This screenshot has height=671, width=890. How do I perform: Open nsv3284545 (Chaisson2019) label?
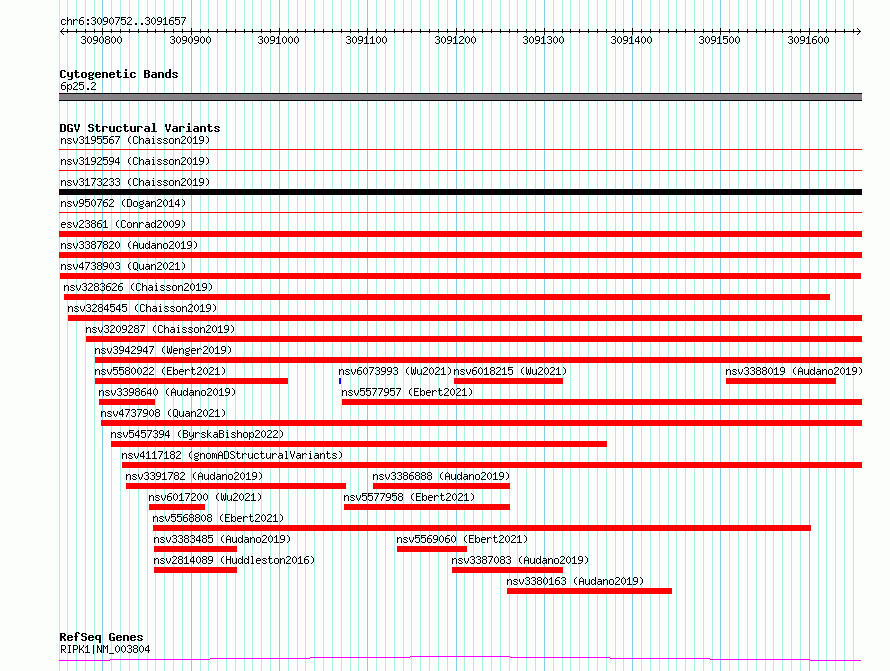click(x=142, y=308)
